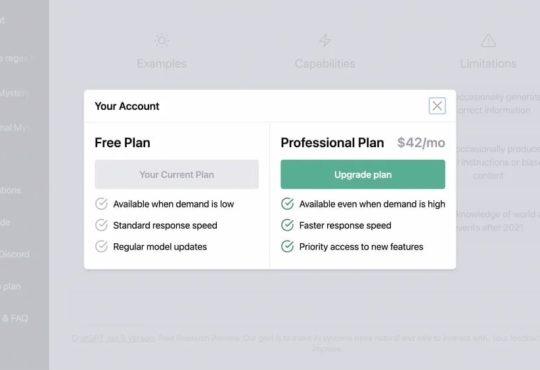
Task: Click green checkmark beside Available even when demand is high
Action: click(x=287, y=204)
